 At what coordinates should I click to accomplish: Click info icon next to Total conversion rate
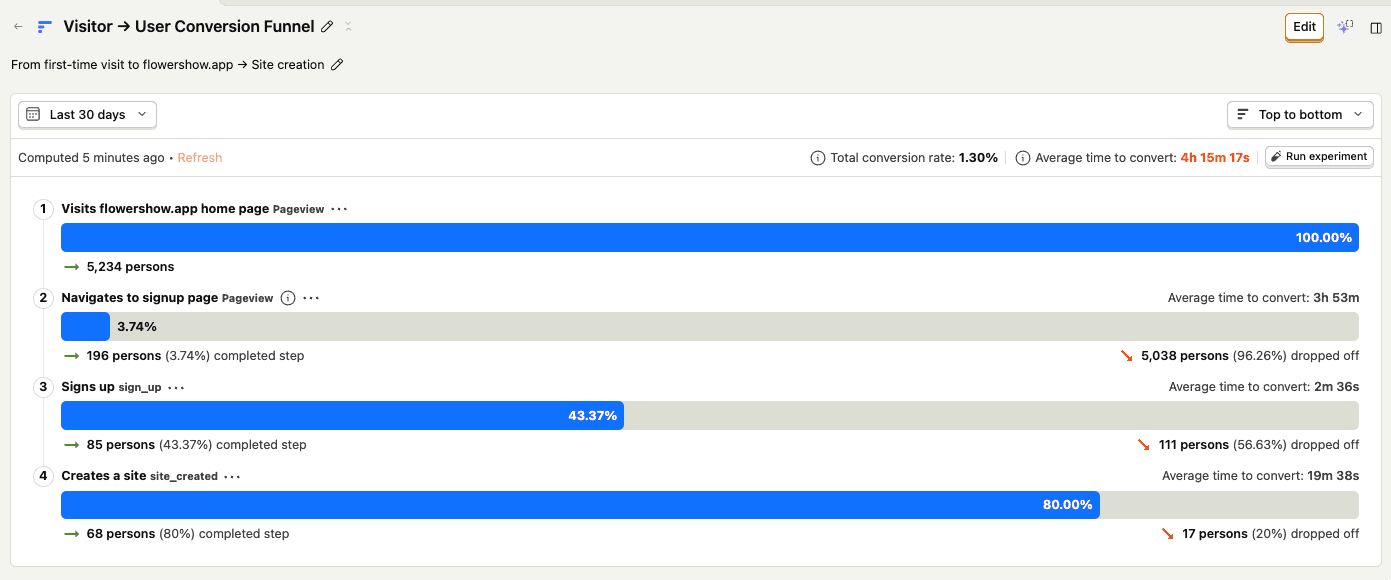coord(817,158)
